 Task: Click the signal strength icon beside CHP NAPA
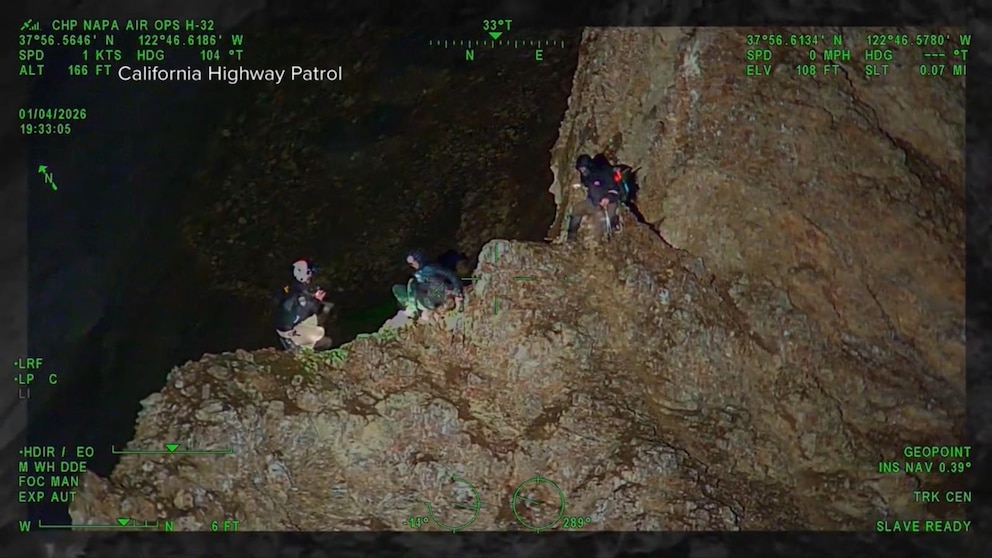(30, 25)
